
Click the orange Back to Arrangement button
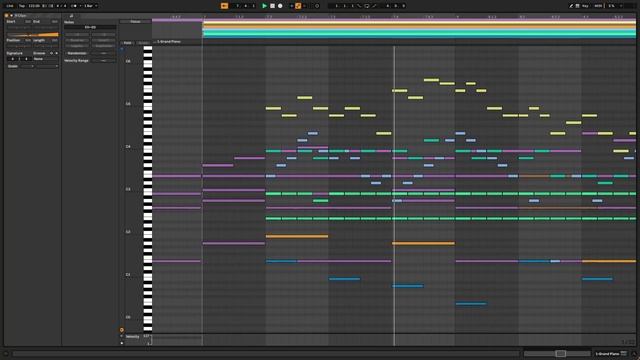pyautogui.click(x=224, y=6)
